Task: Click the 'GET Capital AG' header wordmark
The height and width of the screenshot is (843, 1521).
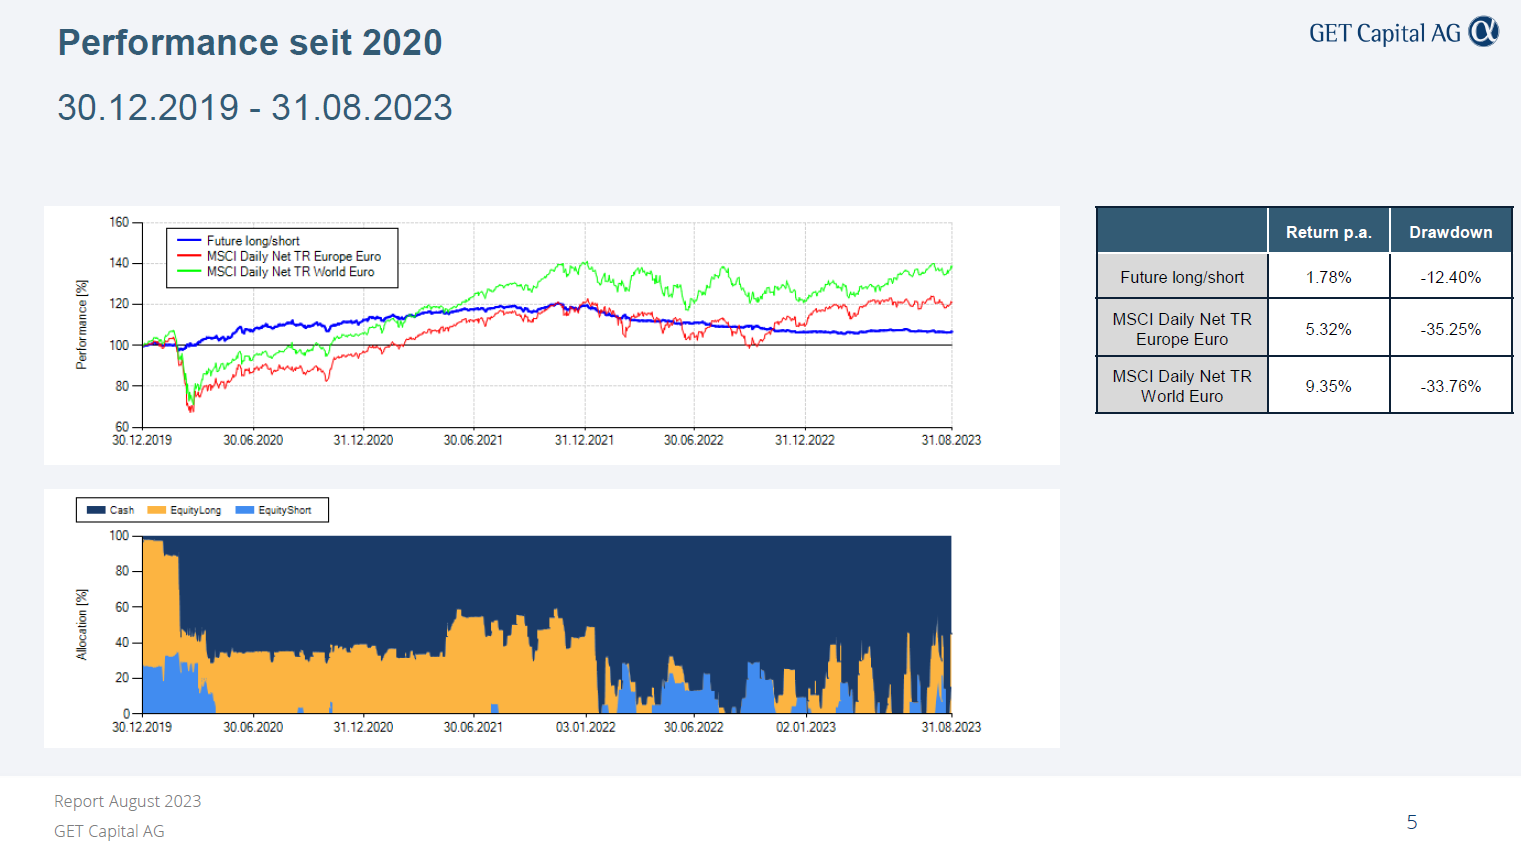Action: point(1385,33)
